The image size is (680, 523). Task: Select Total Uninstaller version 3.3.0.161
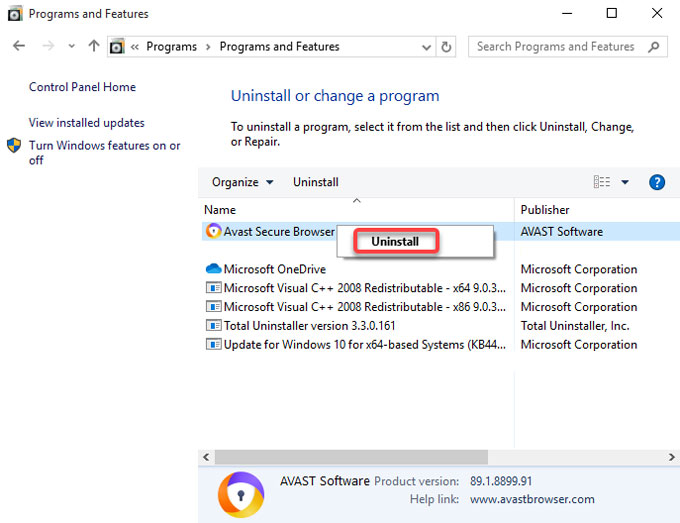[310, 326]
